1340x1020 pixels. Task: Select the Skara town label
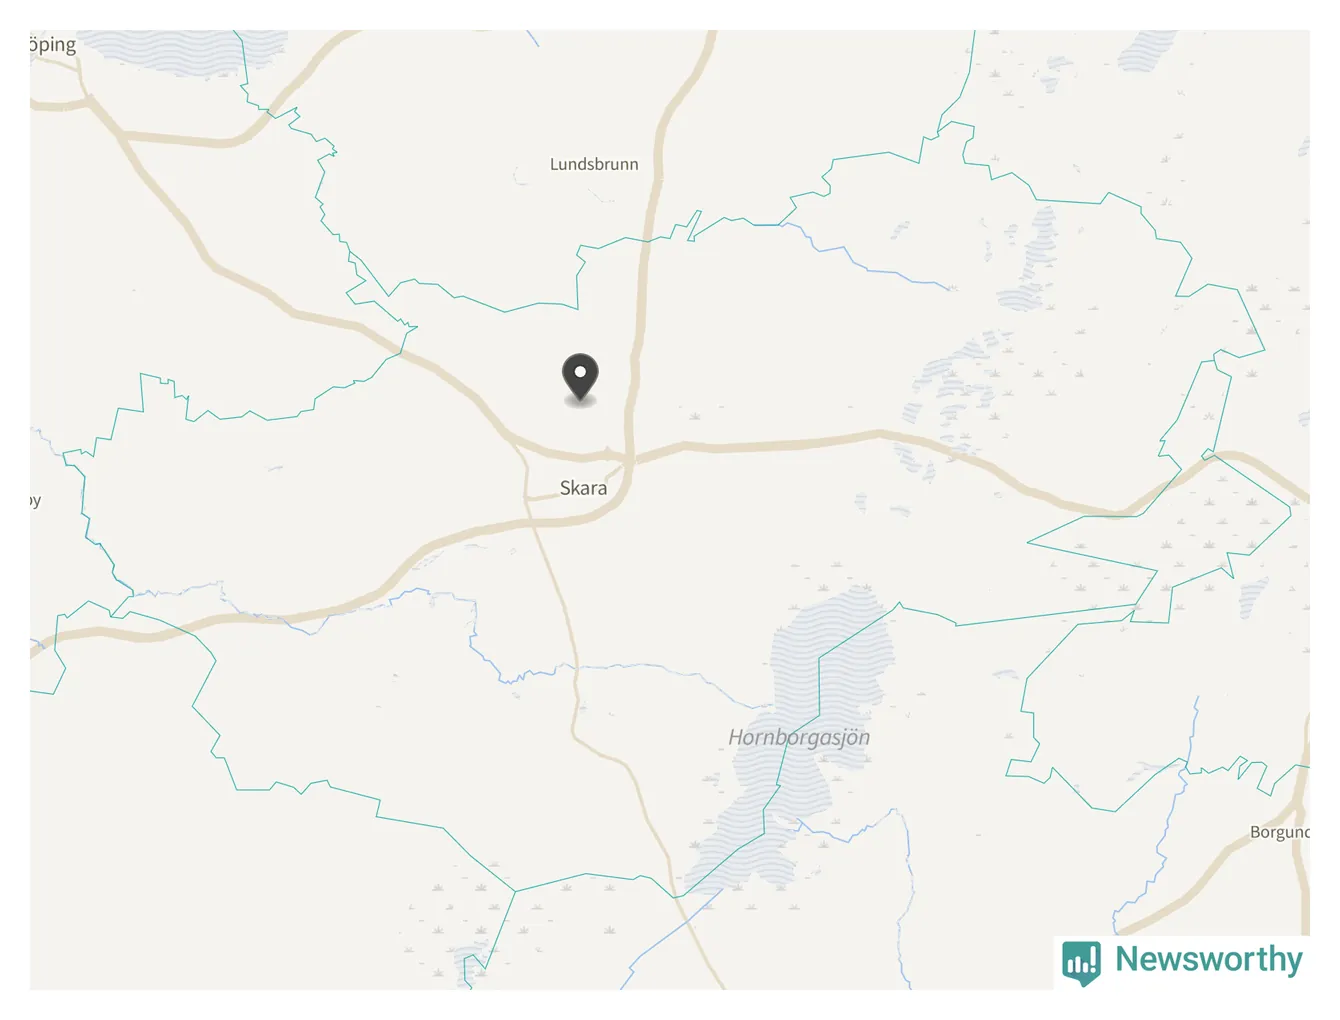tap(583, 488)
